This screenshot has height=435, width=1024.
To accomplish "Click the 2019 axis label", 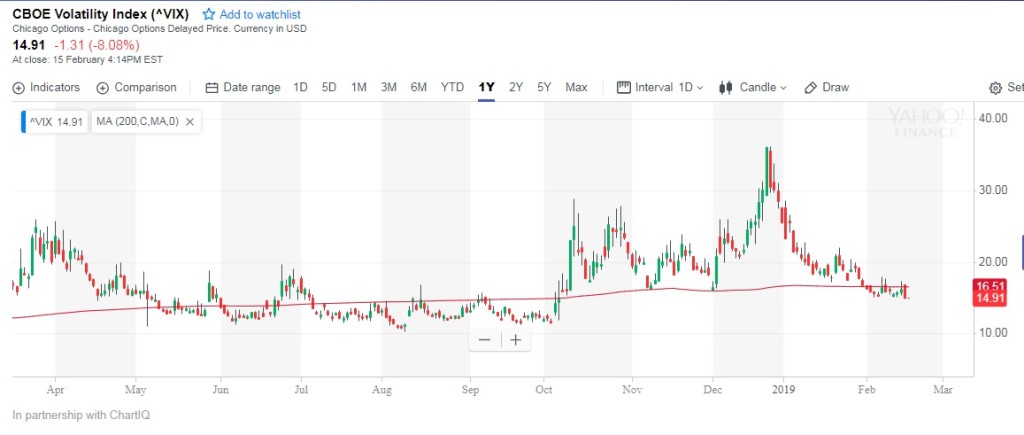I will tap(782, 390).
